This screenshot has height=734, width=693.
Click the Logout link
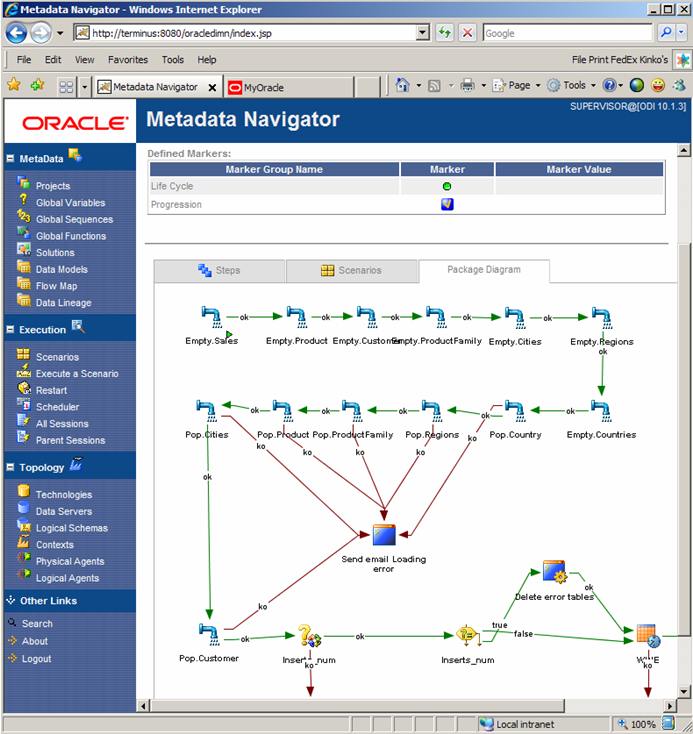point(37,659)
